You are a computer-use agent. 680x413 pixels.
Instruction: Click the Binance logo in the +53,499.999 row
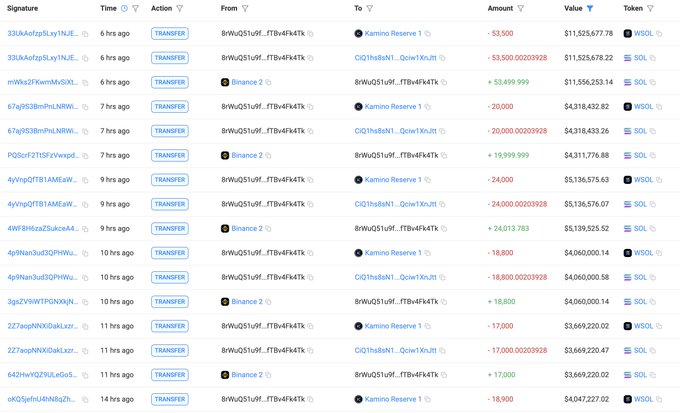point(225,82)
